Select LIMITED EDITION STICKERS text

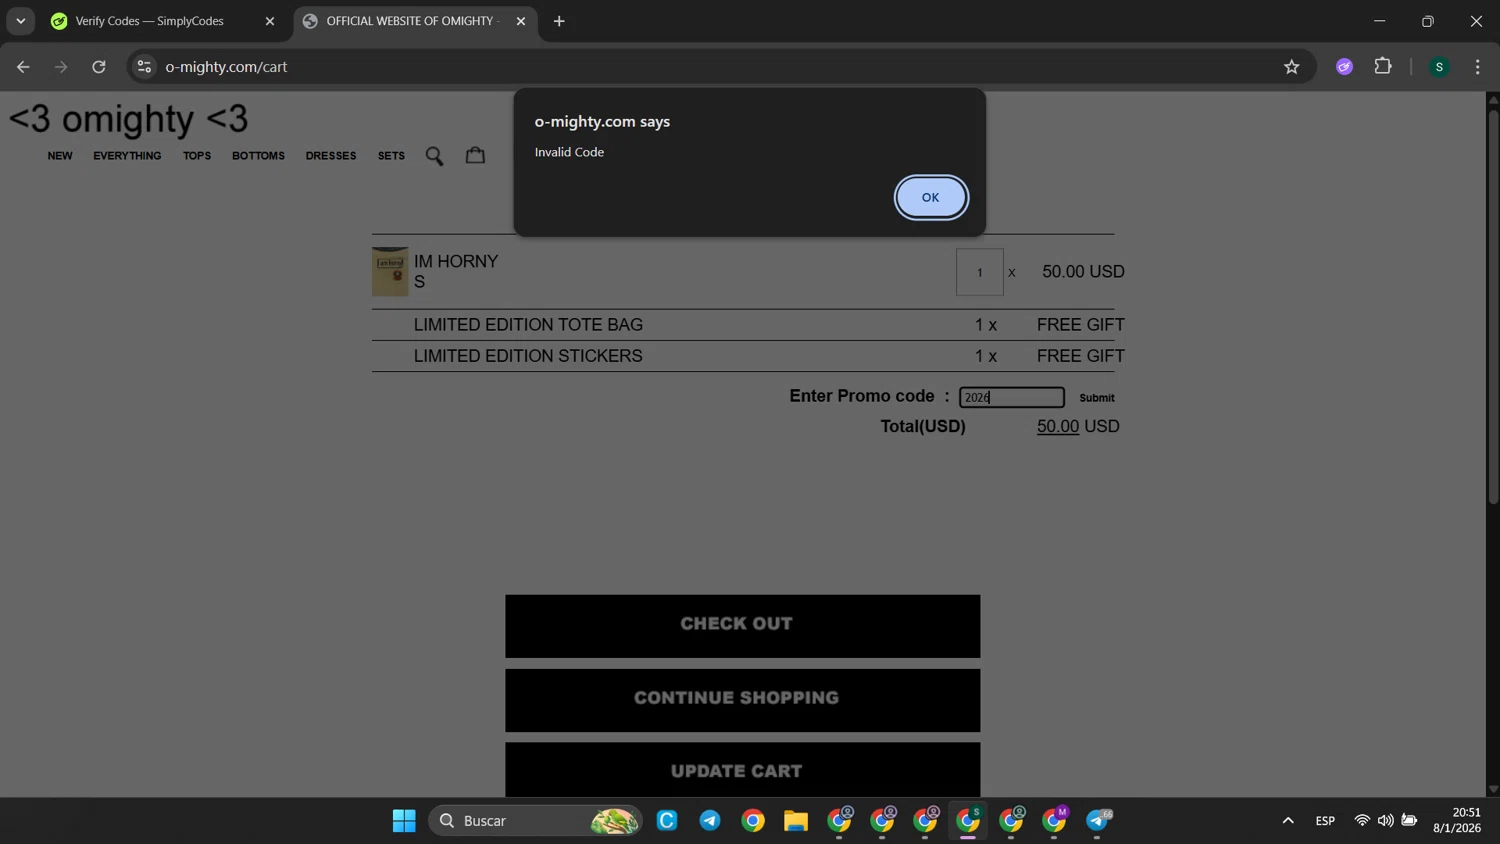click(528, 356)
